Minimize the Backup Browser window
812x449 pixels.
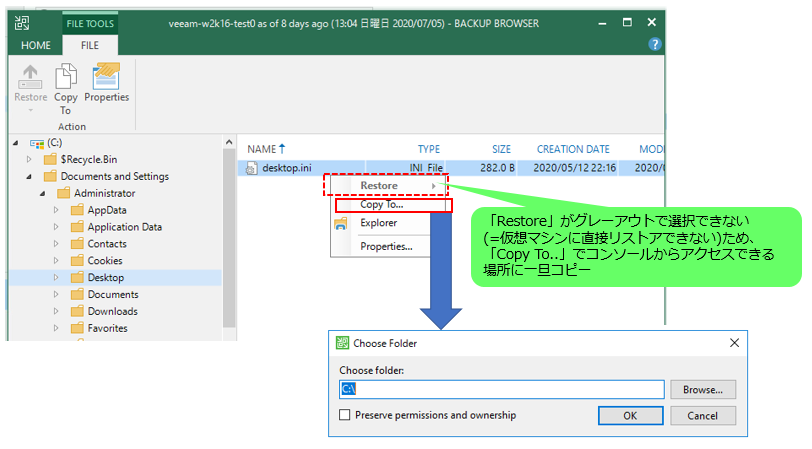pyautogui.click(x=602, y=23)
